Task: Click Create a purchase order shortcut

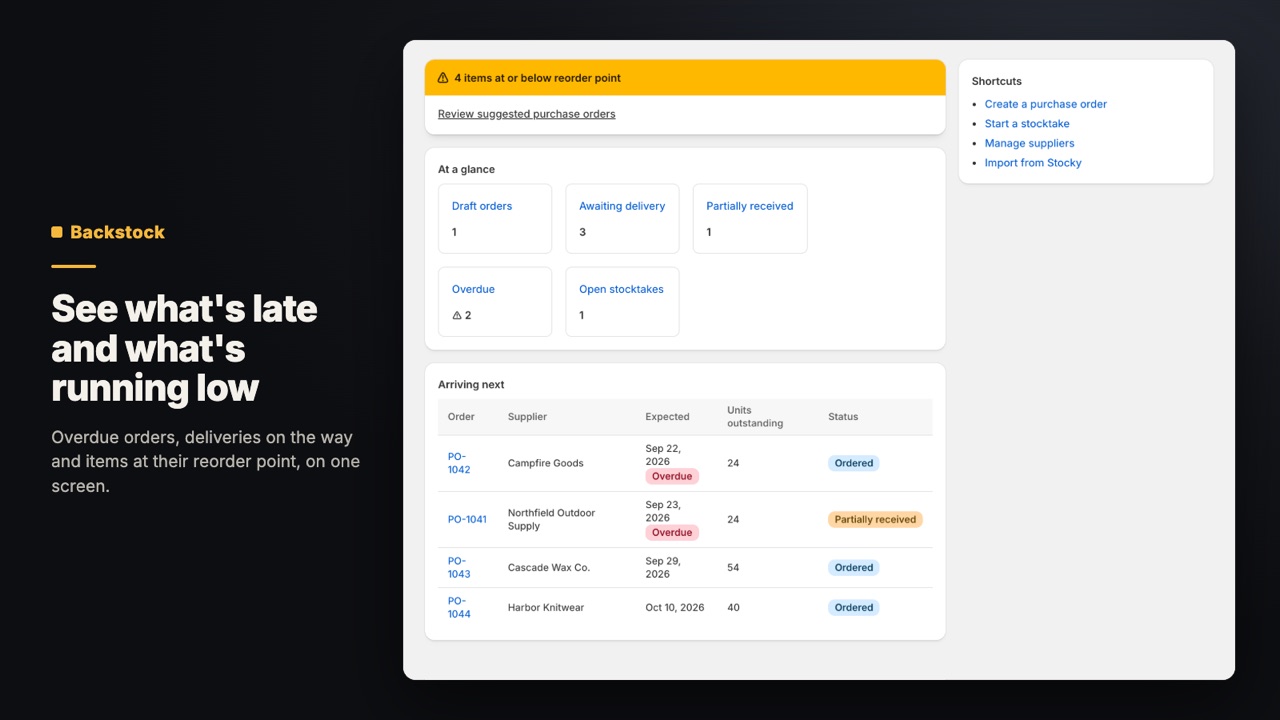Action: pyautogui.click(x=1045, y=104)
